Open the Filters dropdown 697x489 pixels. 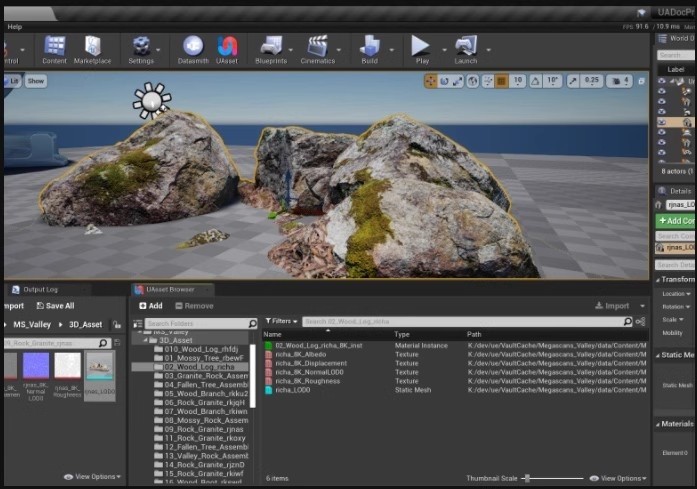[281, 321]
